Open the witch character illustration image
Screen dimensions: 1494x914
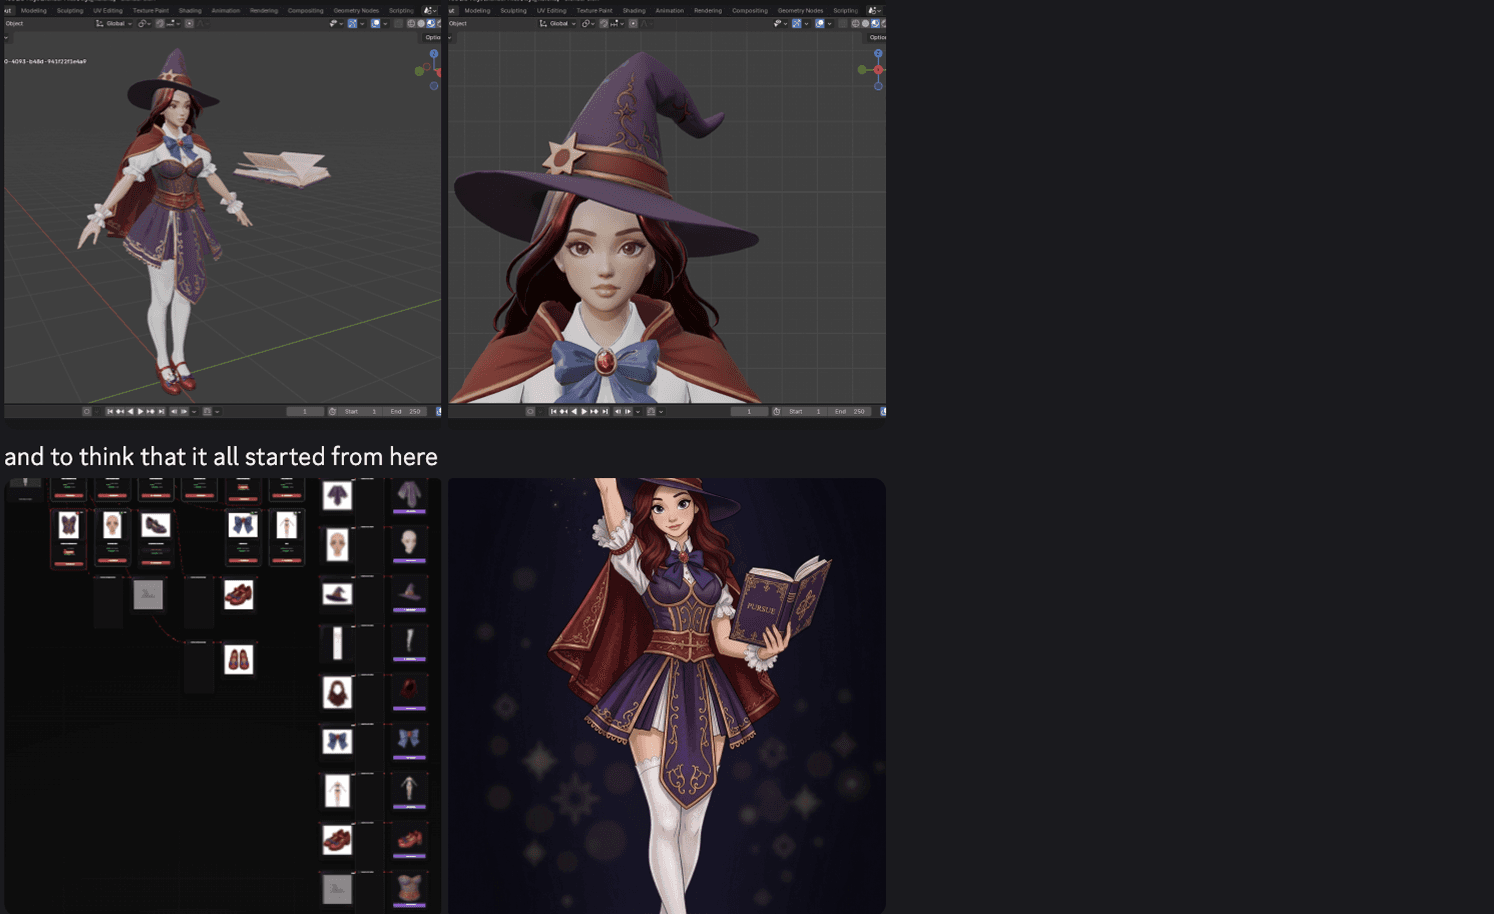(x=666, y=695)
